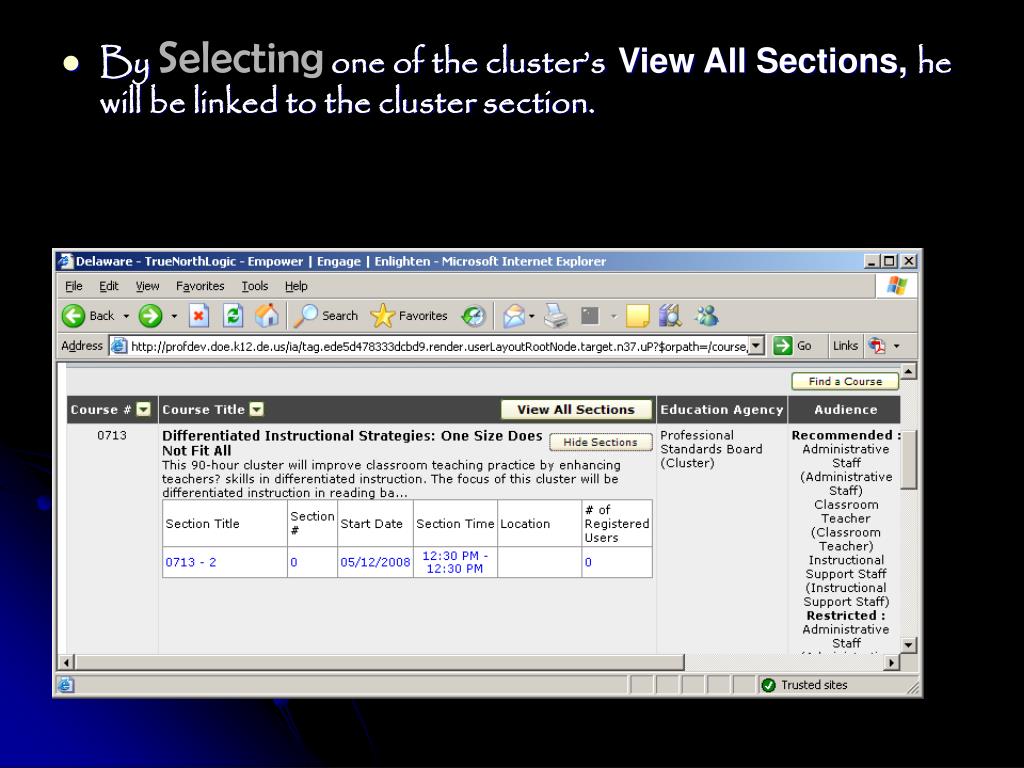Open section link 0713 - 2
This screenshot has width=1024, height=768.
click(x=191, y=562)
